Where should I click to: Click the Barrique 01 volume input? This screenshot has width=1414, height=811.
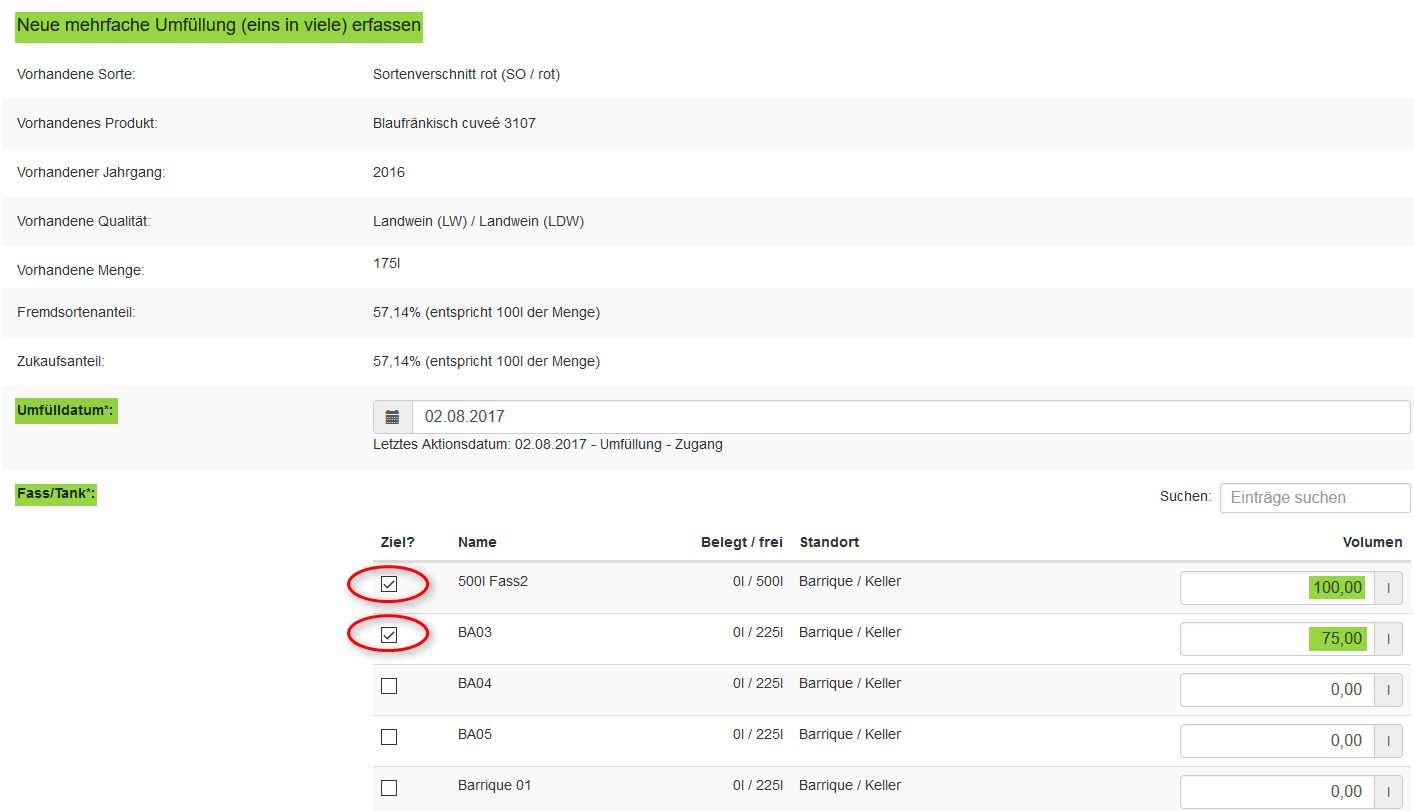(1276, 792)
